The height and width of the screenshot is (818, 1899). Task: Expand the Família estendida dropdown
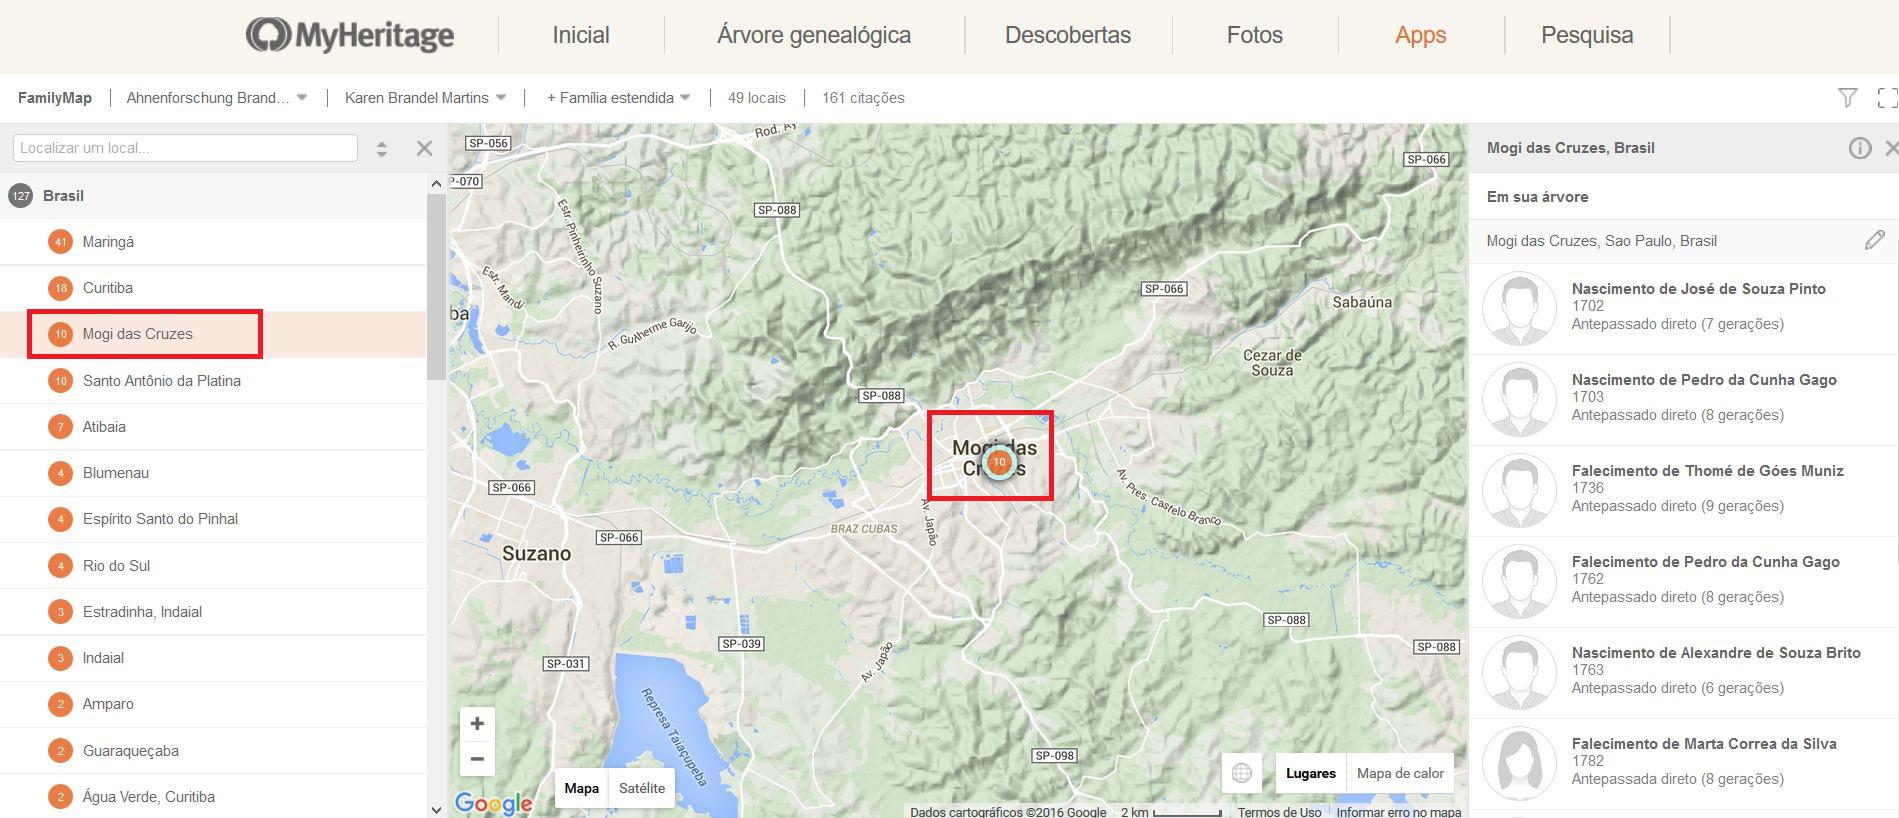tap(618, 98)
